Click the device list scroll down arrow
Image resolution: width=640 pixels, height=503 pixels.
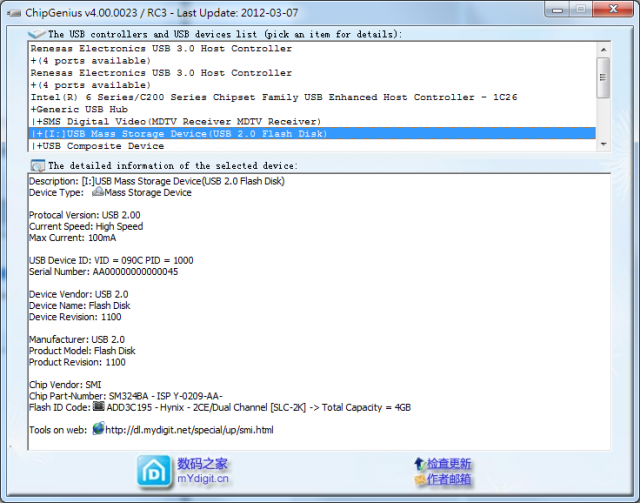[x=603, y=144]
